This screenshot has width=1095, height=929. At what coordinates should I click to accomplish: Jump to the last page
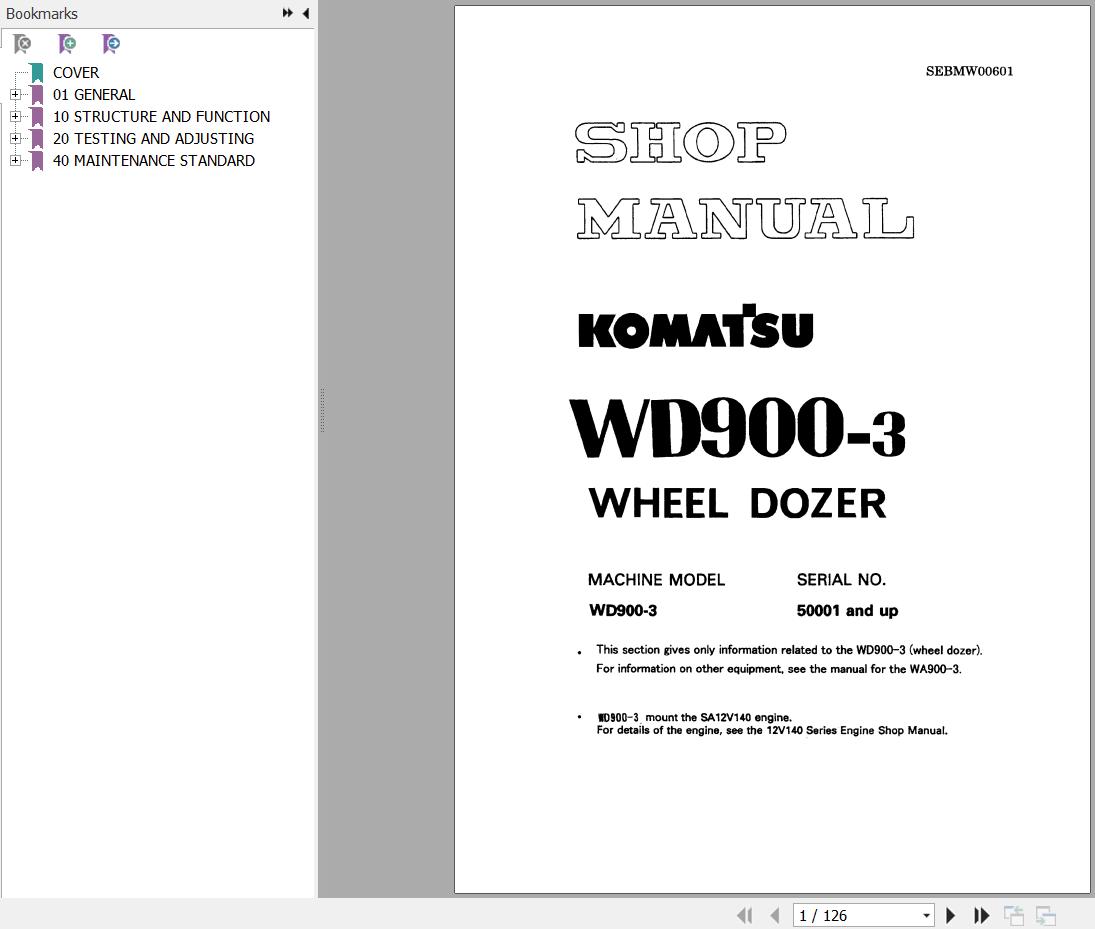click(x=981, y=915)
